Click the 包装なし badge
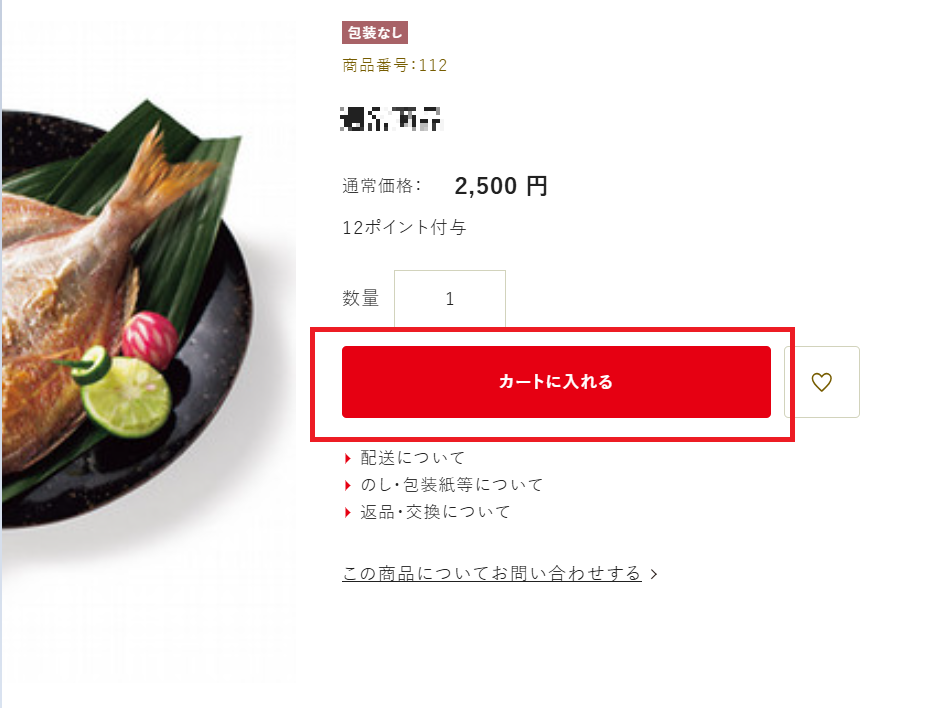The image size is (950, 708). point(375,33)
